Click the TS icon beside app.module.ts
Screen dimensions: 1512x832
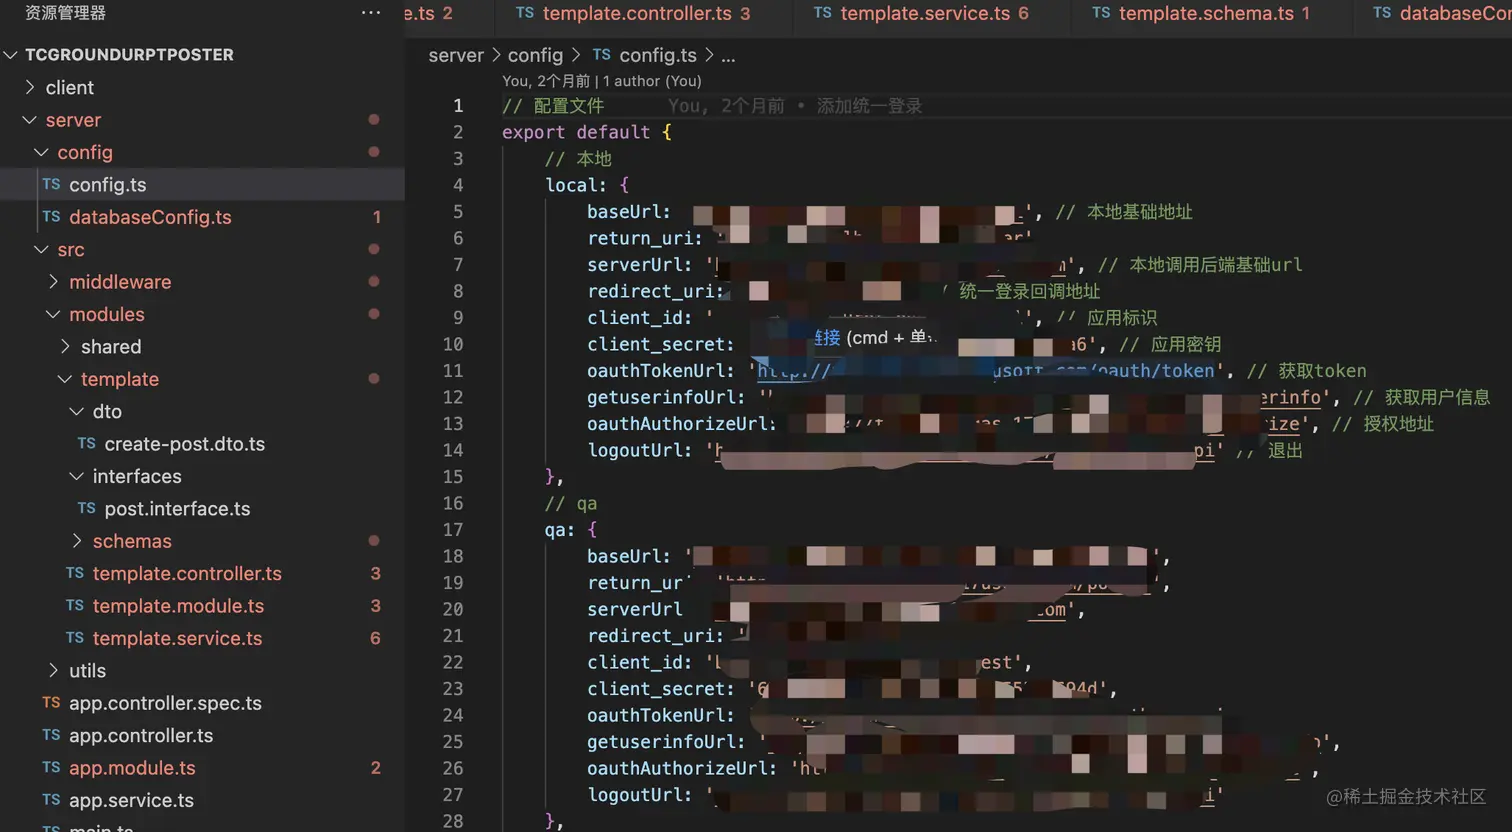(x=51, y=767)
